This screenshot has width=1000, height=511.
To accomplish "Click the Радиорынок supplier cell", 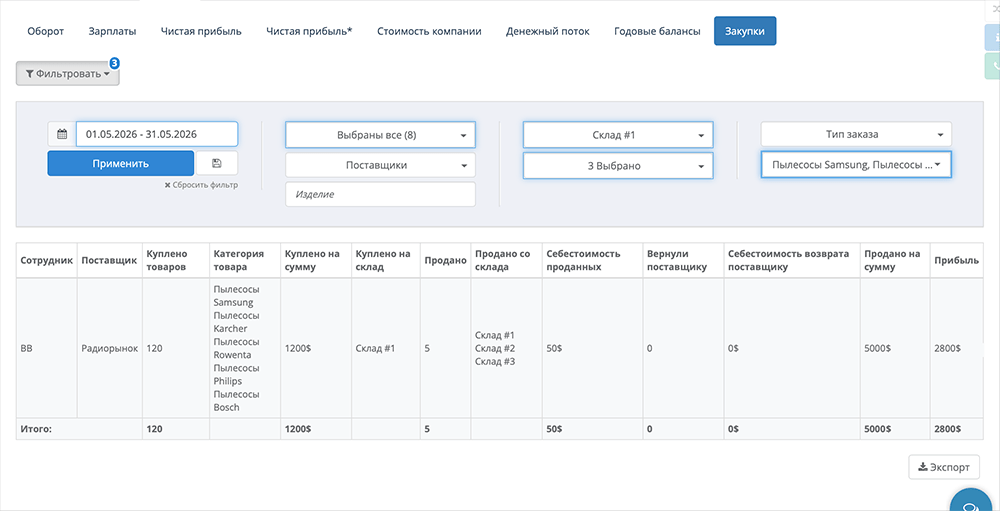I will point(110,348).
